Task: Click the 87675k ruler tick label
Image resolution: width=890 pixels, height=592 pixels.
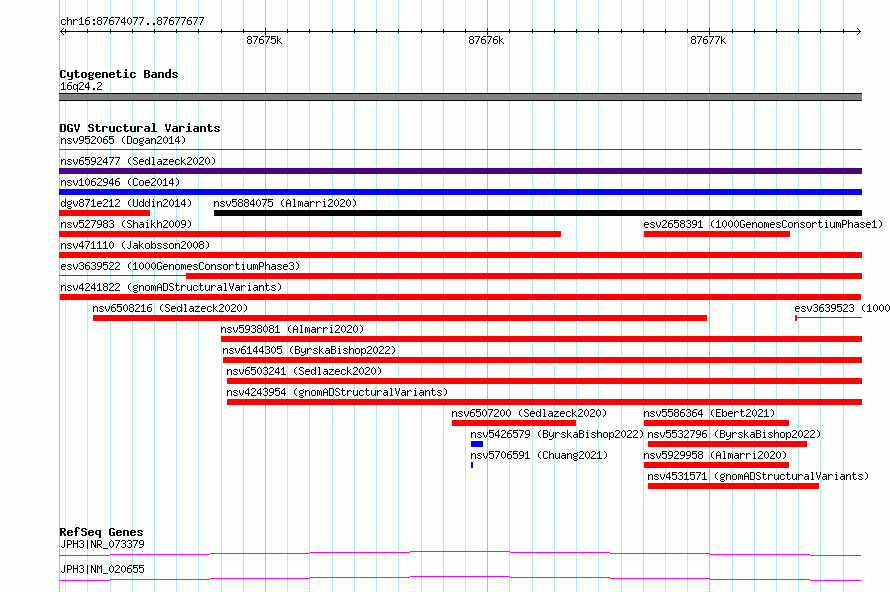Action: pos(264,40)
